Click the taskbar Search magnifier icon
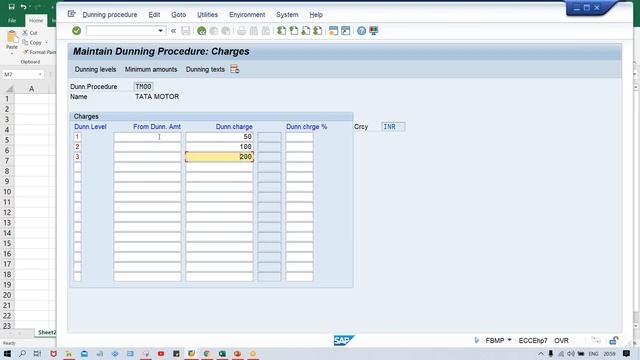640x360 pixels. [x=22, y=353]
